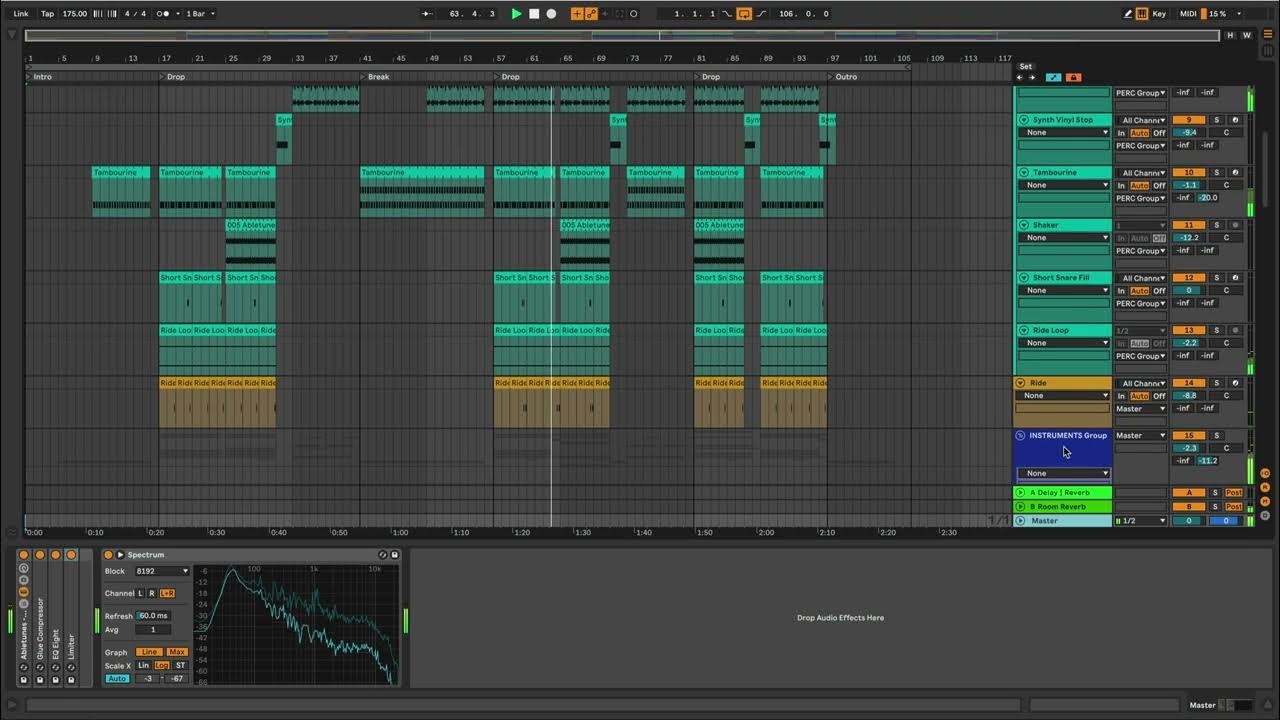Toggle the Loop switch in transport
Viewport: 1280px width, 720px height.
click(744, 14)
